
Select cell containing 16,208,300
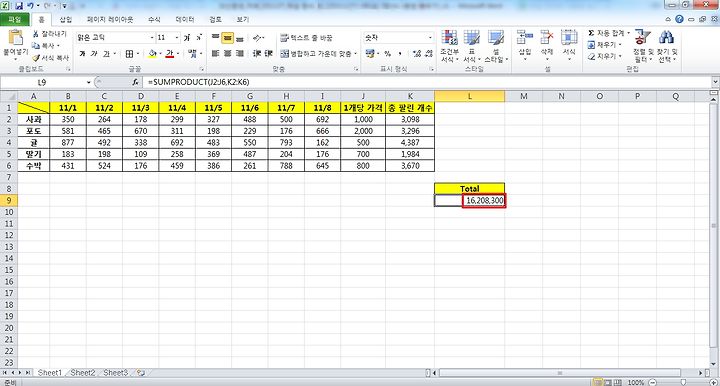tap(470, 201)
